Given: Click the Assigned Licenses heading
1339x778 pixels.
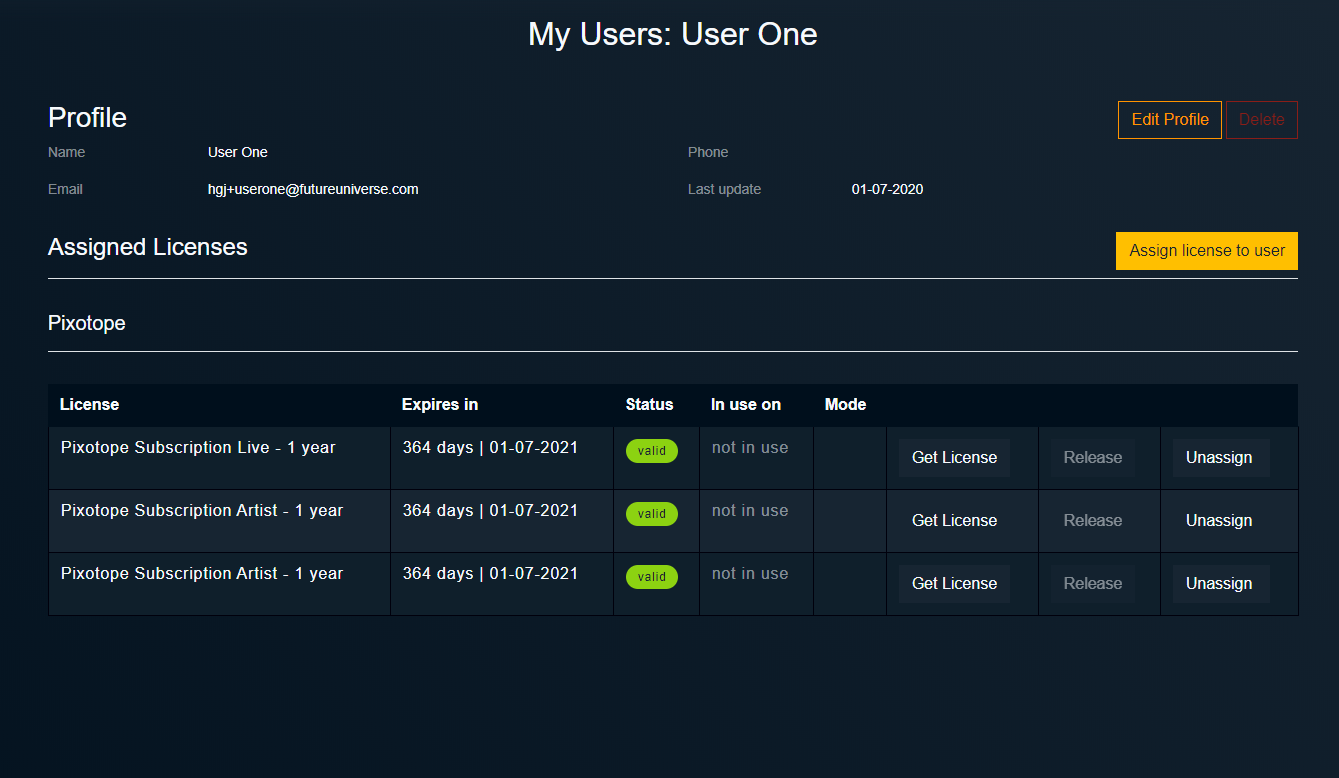Looking at the screenshot, I should coord(148,247).
